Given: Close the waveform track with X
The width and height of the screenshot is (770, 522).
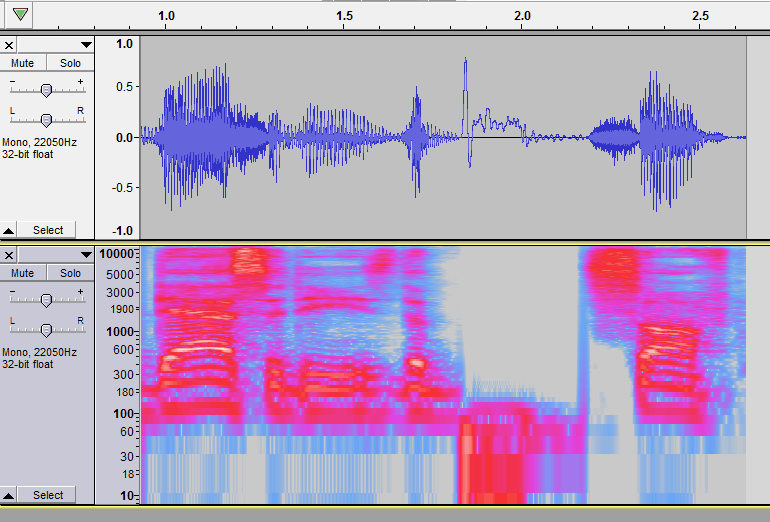Looking at the screenshot, I should click(x=9, y=46).
